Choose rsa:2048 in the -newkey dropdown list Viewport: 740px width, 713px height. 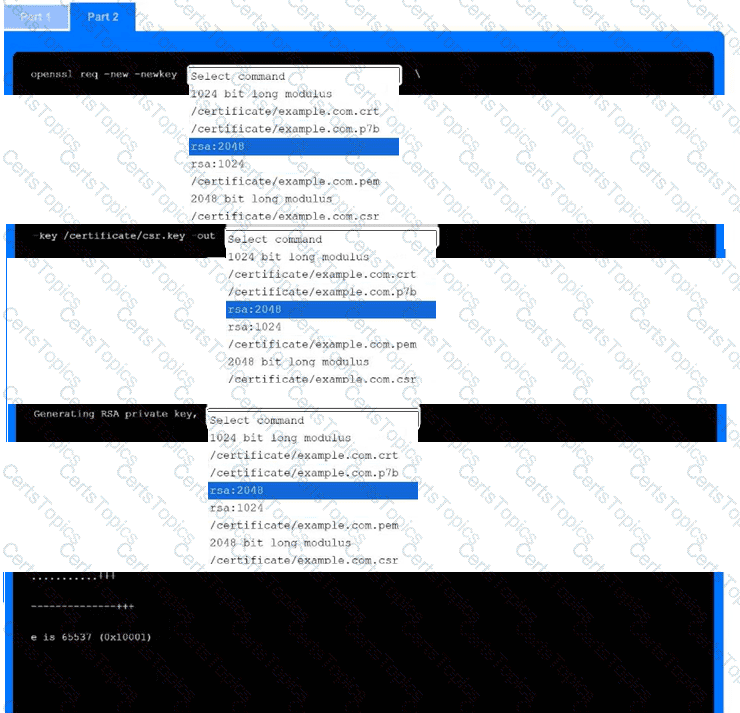coord(294,147)
